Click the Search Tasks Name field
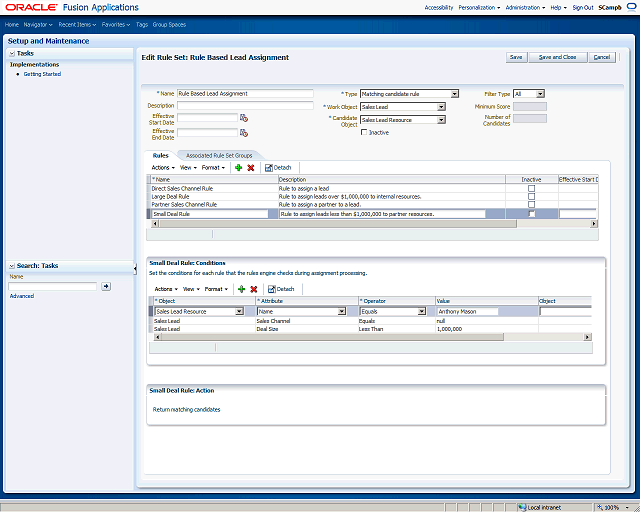Screen dimensions: 640x512 (53, 286)
